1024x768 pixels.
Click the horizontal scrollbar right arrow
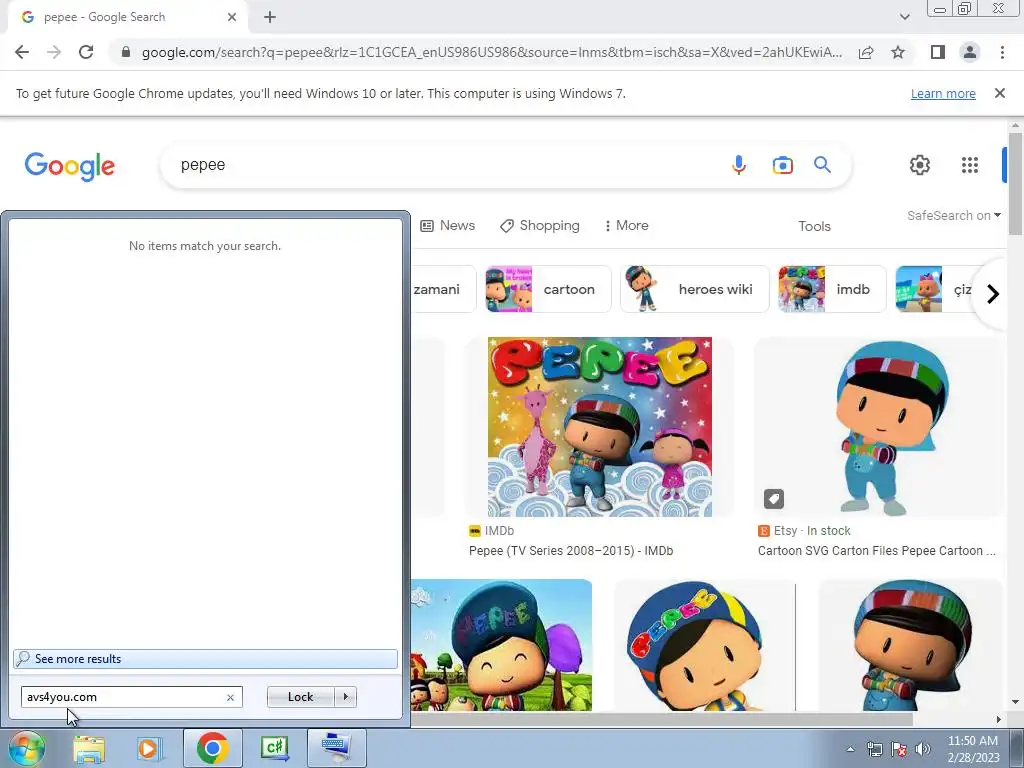tap(998, 720)
